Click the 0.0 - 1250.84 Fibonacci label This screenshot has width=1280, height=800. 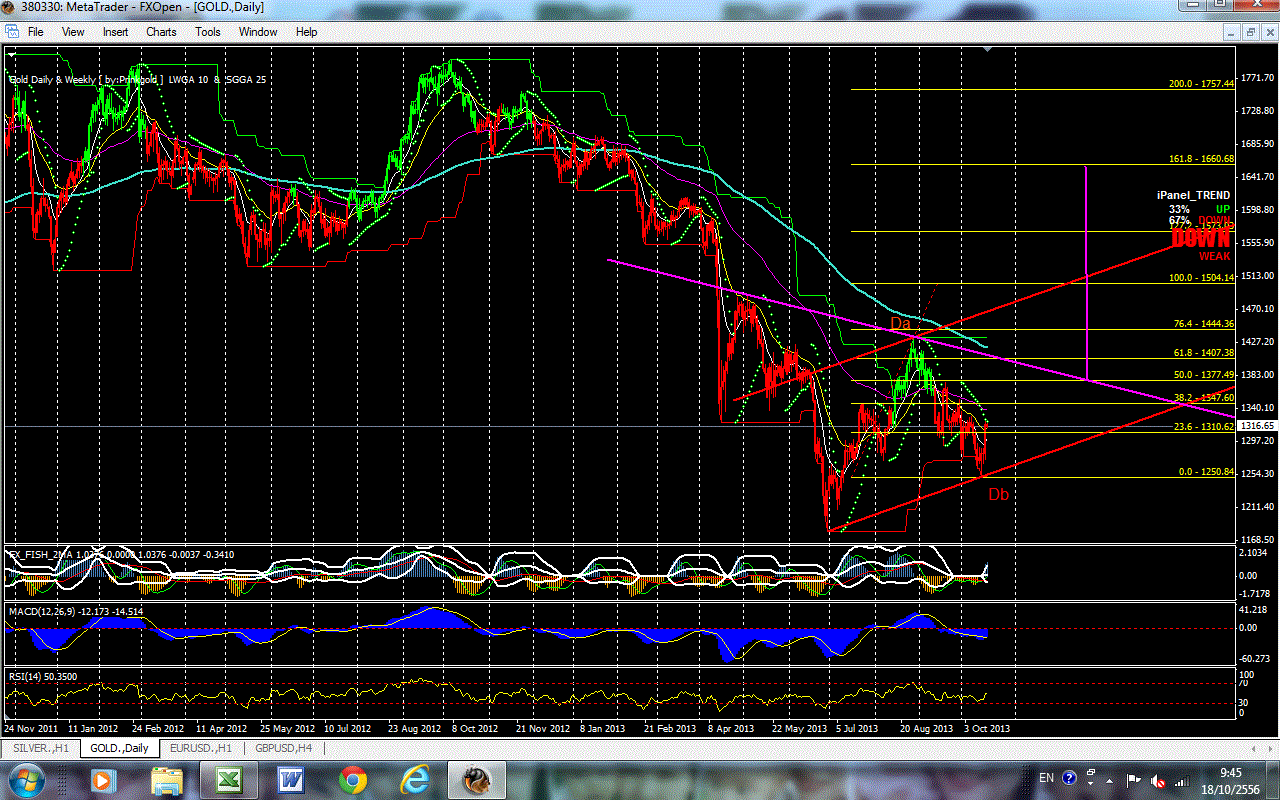click(1206, 472)
